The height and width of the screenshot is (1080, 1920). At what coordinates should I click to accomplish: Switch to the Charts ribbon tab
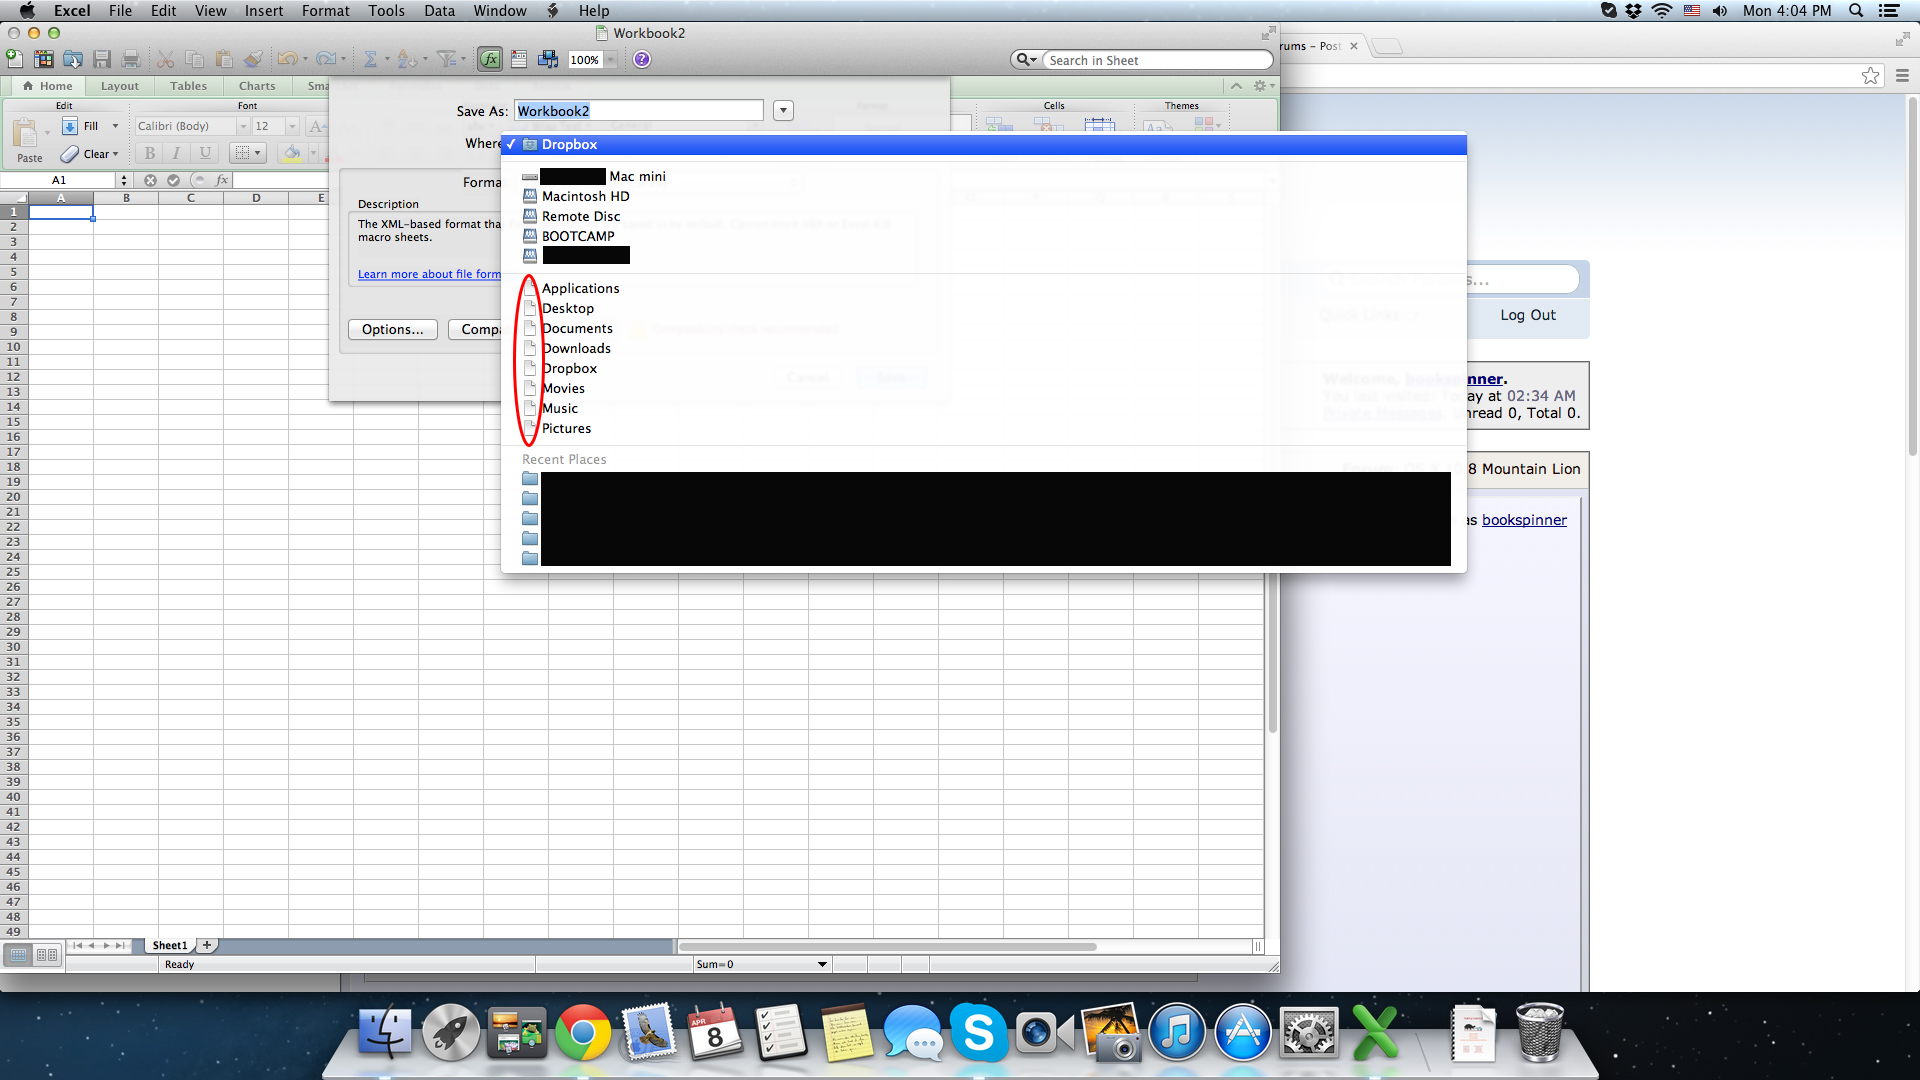coord(257,86)
